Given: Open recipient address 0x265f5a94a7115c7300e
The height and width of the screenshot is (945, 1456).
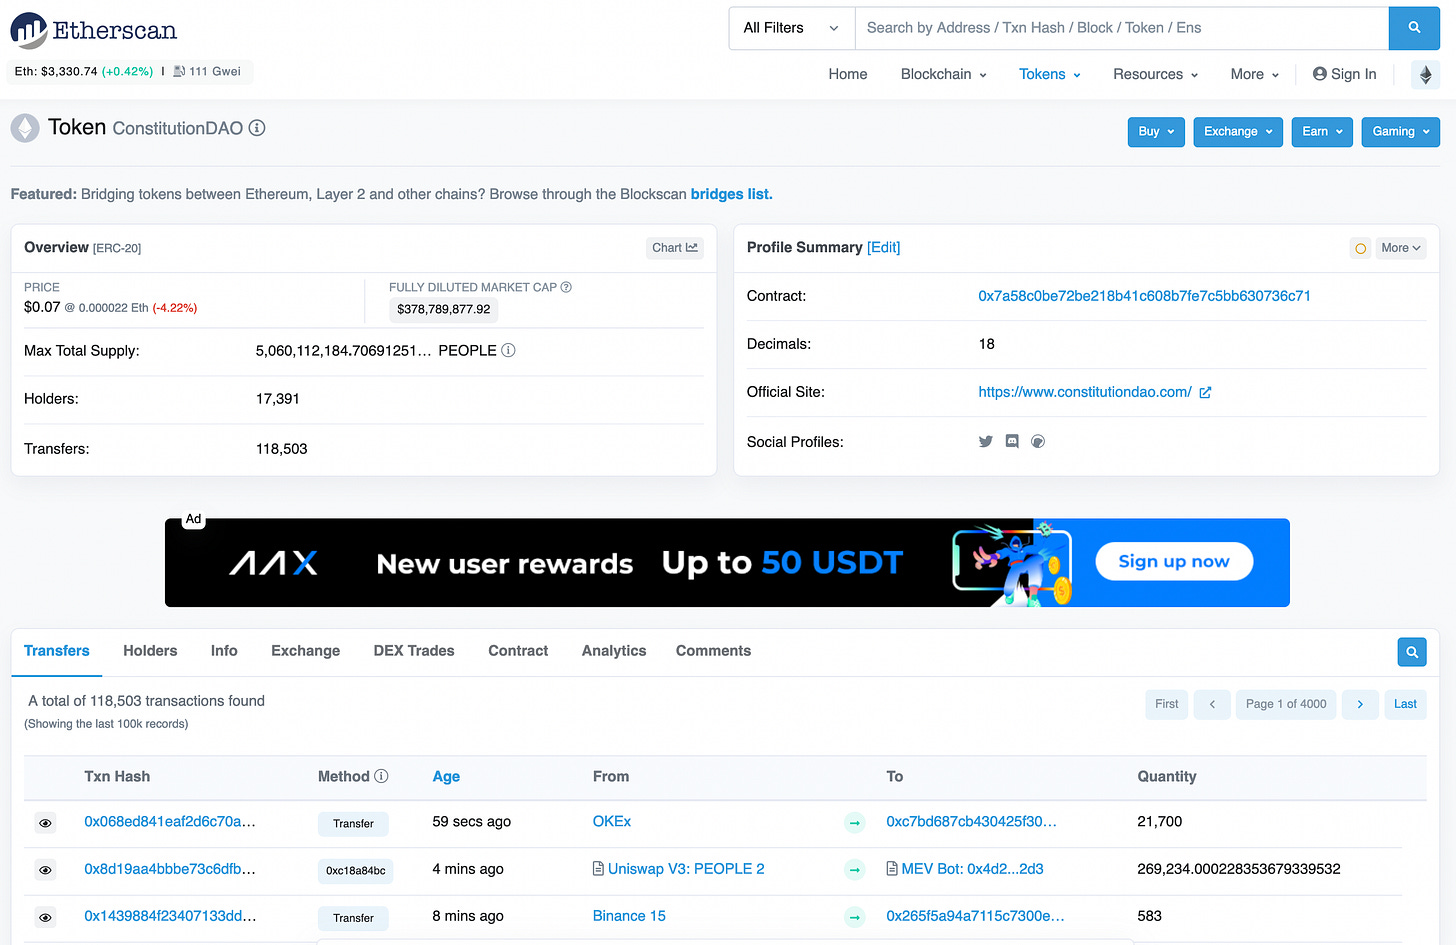Looking at the screenshot, I should point(975,916).
